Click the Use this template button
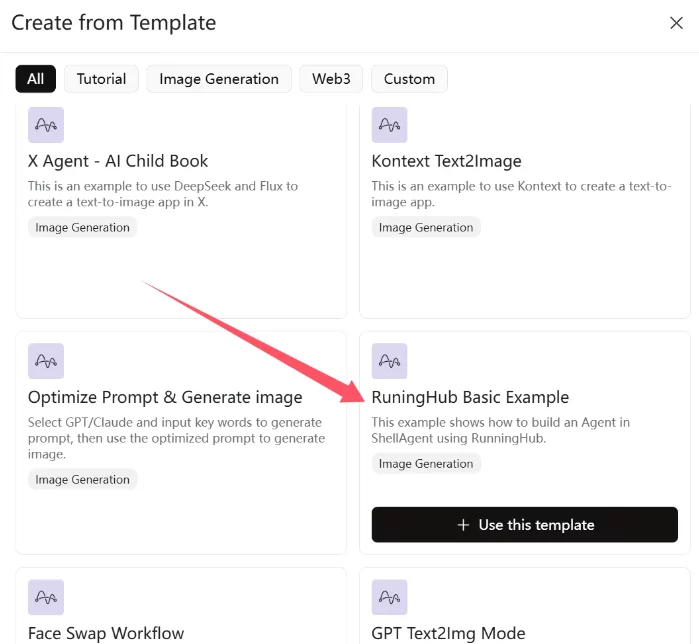 (525, 525)
